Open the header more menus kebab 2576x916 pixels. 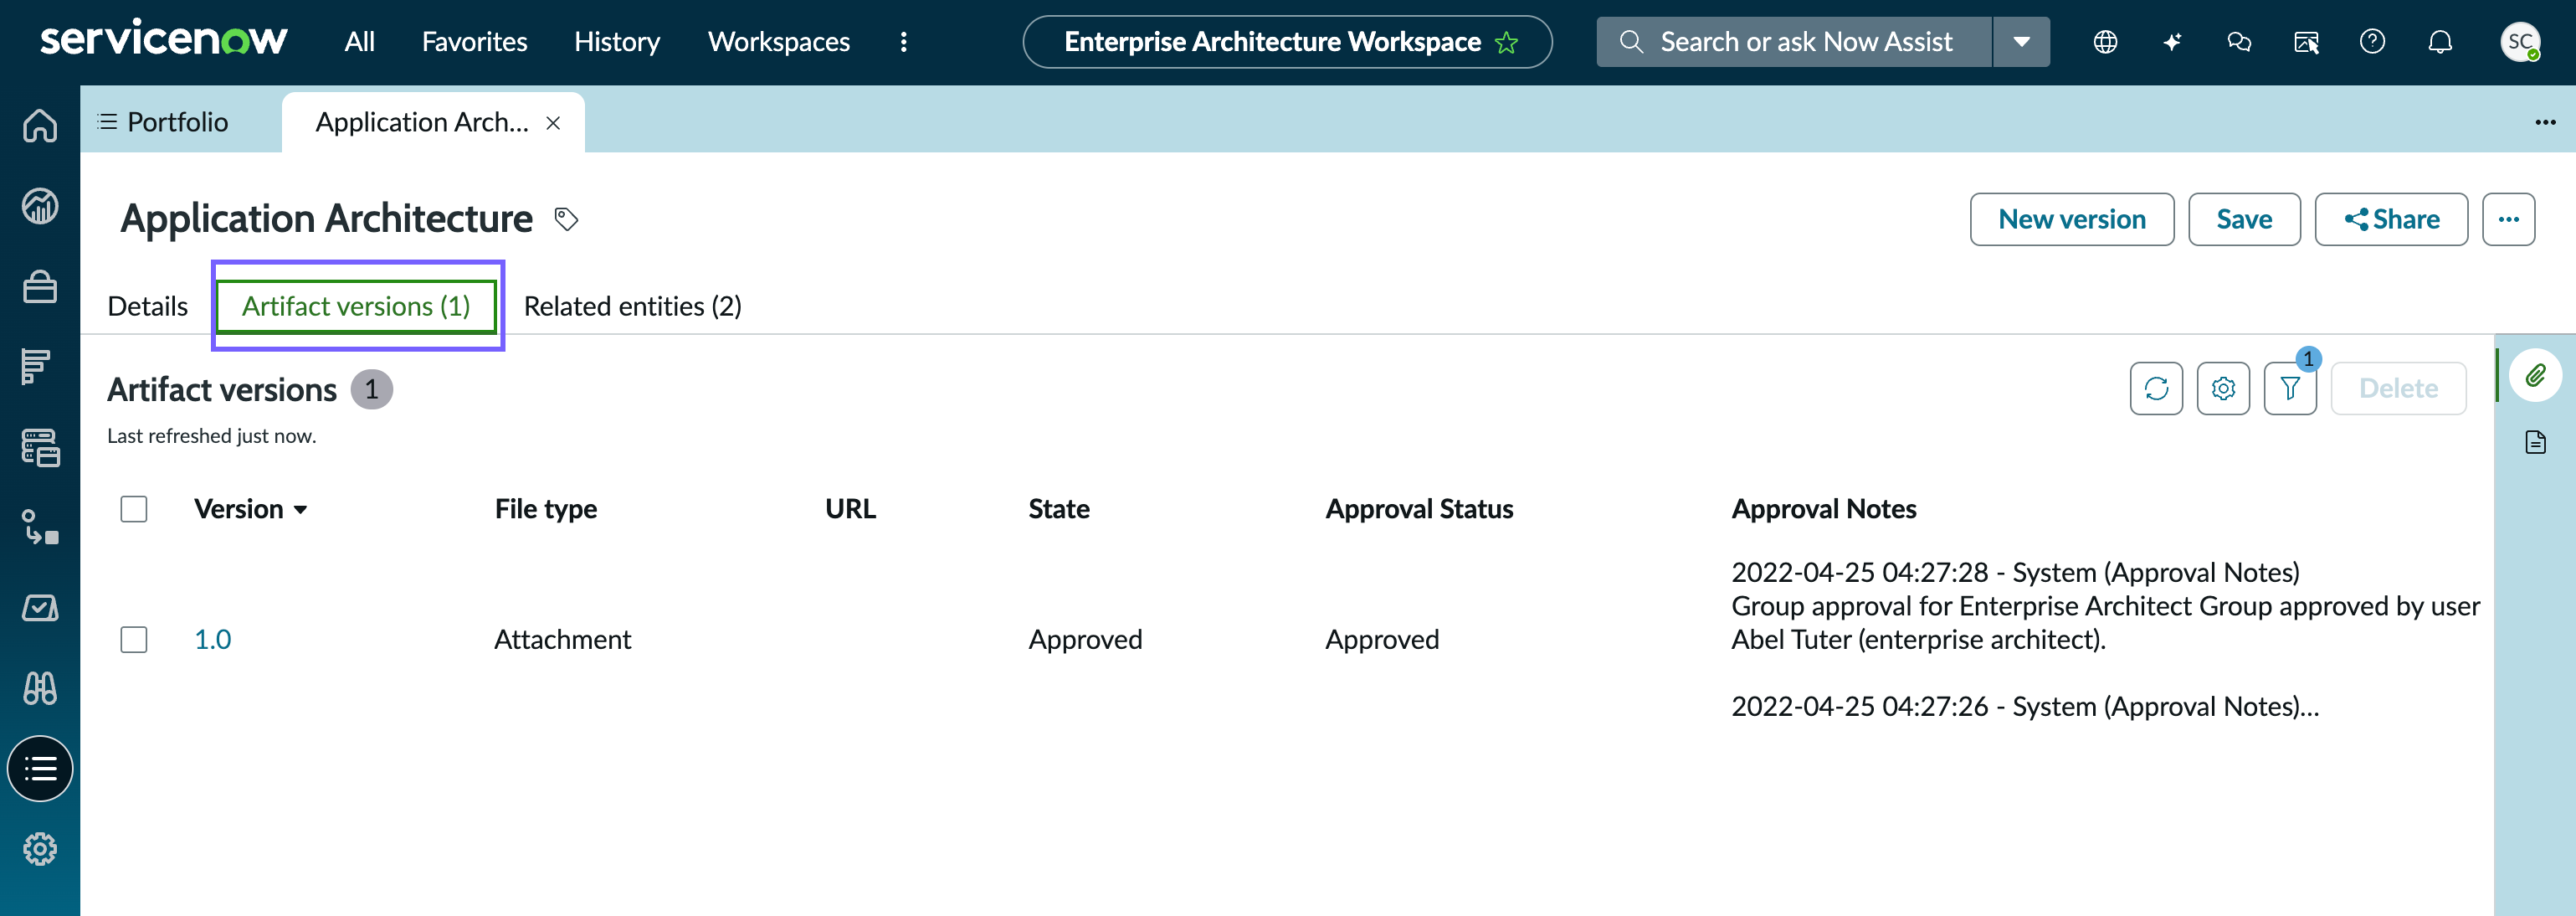click(x=904, y=42)
